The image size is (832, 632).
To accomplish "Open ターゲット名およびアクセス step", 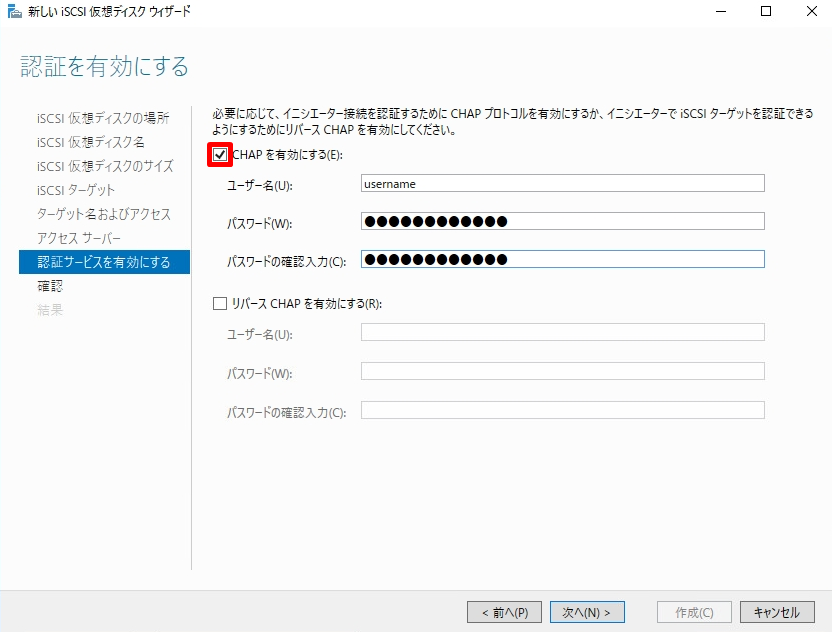I will (x=104, y=214).
